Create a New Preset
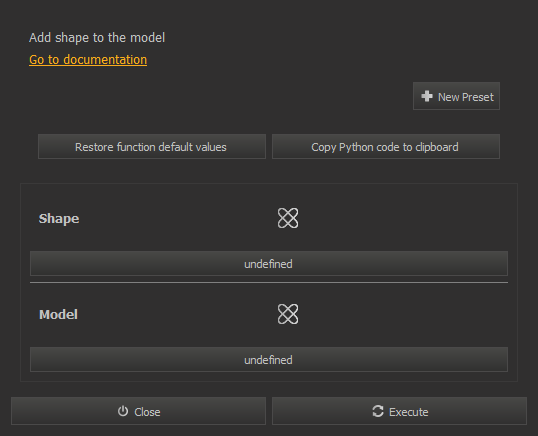 tap(456, 96)
